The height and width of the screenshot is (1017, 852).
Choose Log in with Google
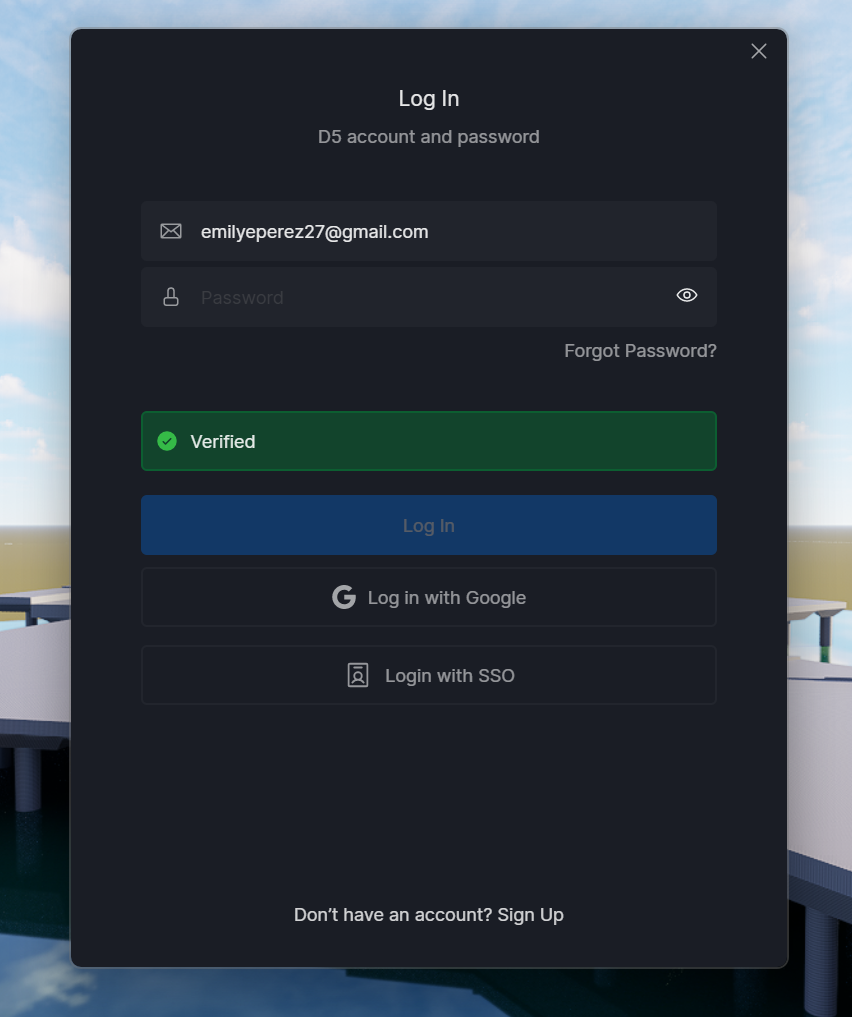pos(429,597)
